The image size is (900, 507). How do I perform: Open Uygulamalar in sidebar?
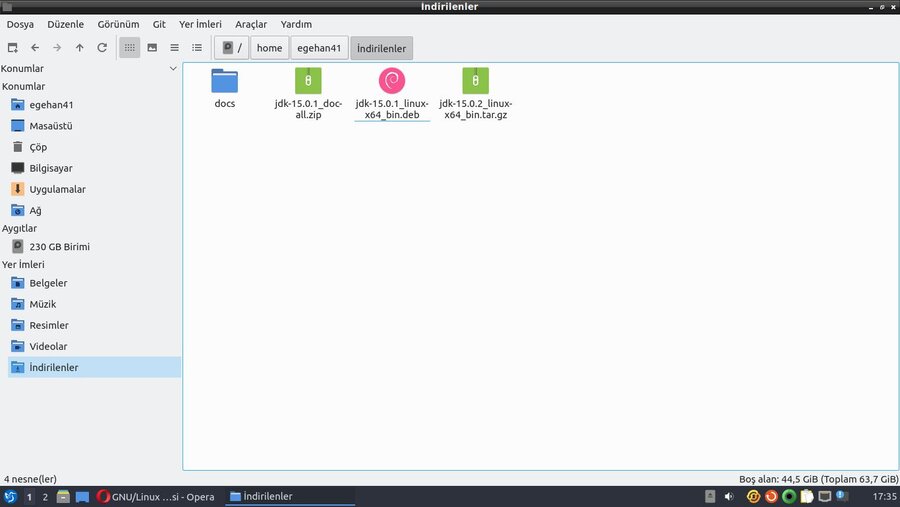point(94,189)
